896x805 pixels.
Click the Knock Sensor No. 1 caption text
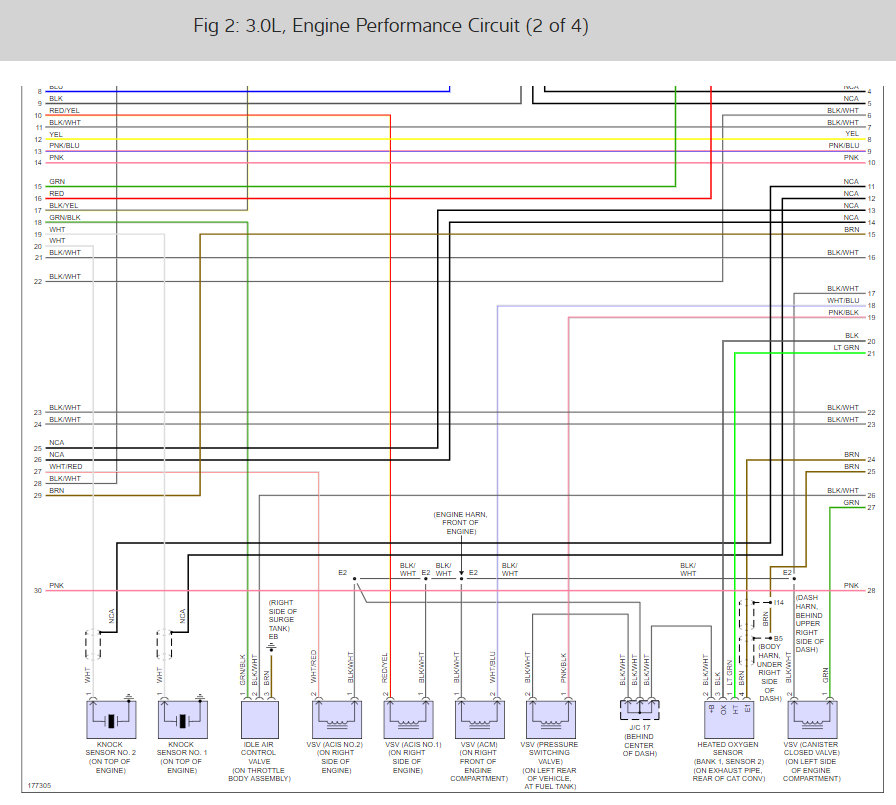point(182,758)
